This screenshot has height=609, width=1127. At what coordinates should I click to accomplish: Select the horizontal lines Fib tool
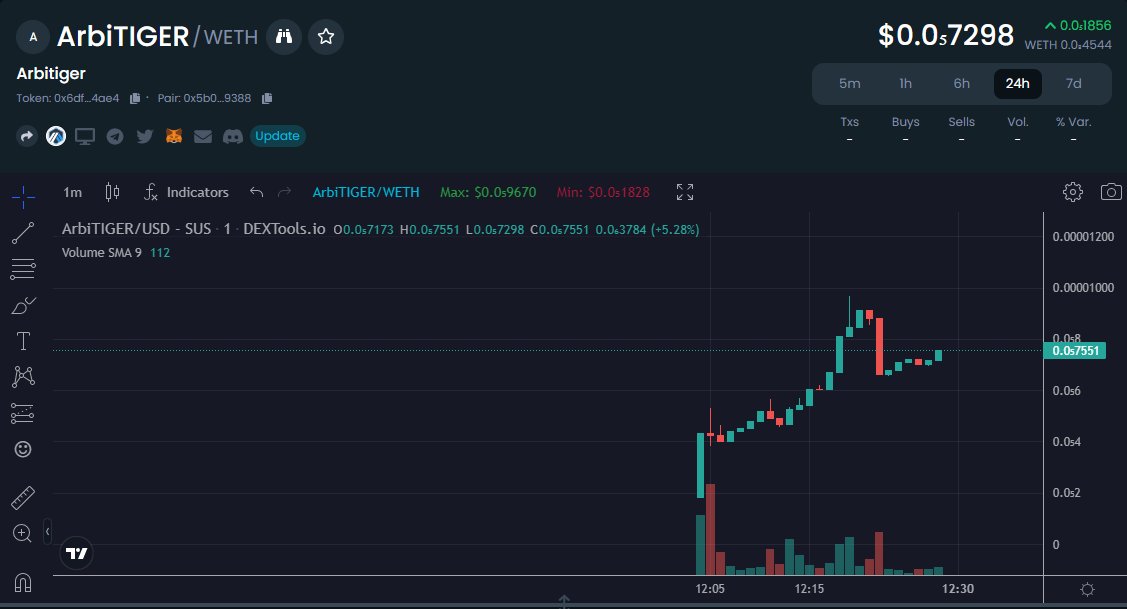tap(23, 269)
